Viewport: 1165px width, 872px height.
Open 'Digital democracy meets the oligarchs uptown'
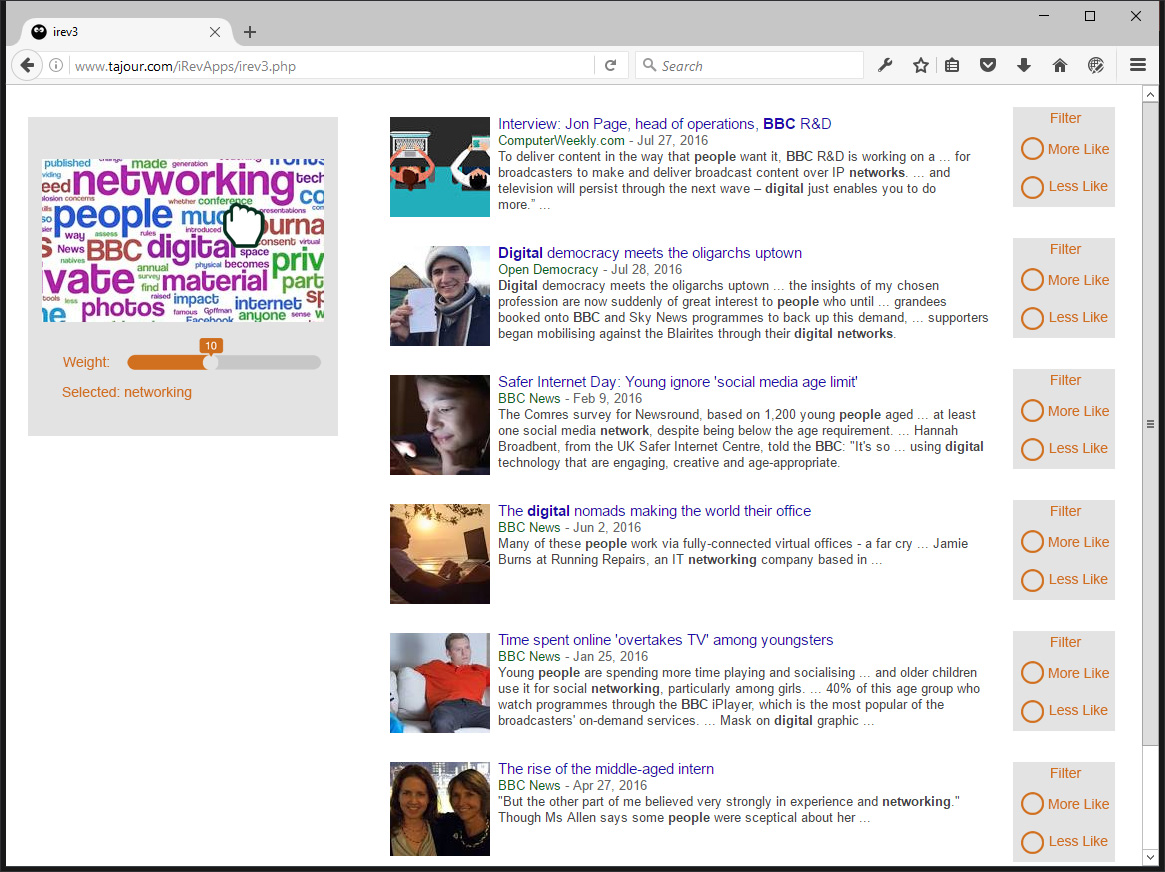tap(649, 253)
